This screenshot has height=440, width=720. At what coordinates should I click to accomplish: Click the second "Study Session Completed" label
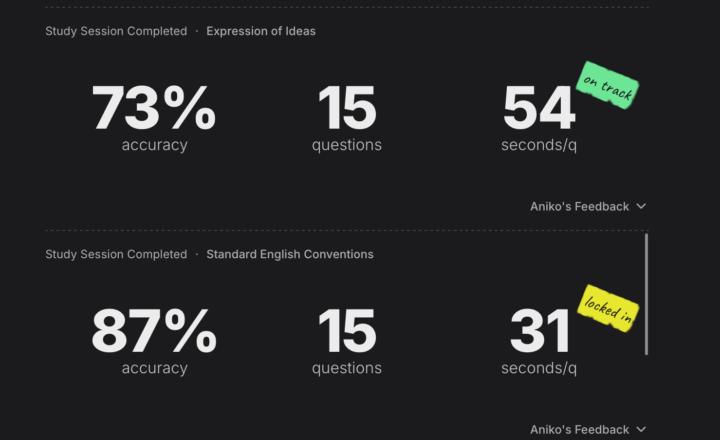point(116,254)
